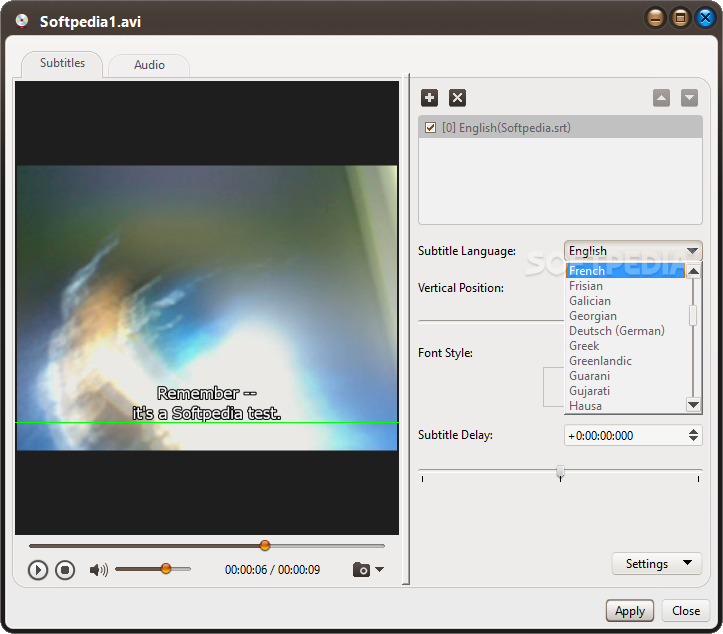Click the app icon in title bar
The image size is (723, 634).
22,21
